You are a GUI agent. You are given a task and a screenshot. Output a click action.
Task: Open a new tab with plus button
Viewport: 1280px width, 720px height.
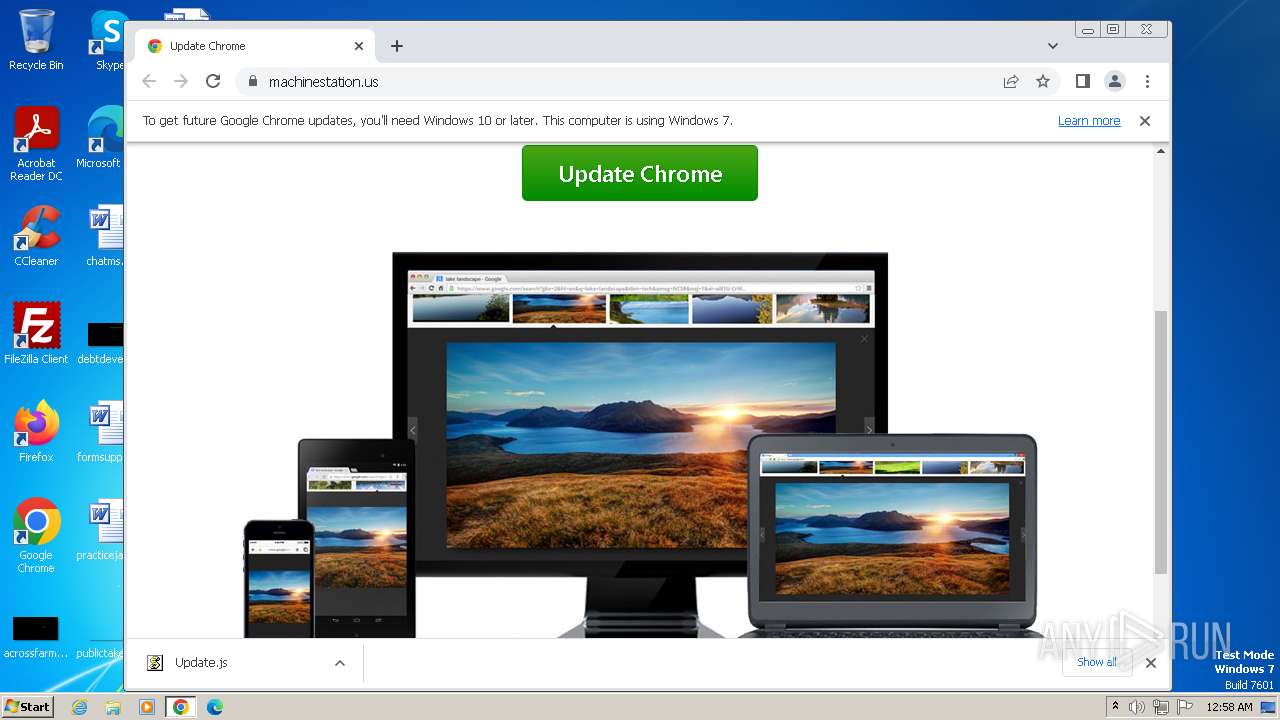(x=397, y=46)
